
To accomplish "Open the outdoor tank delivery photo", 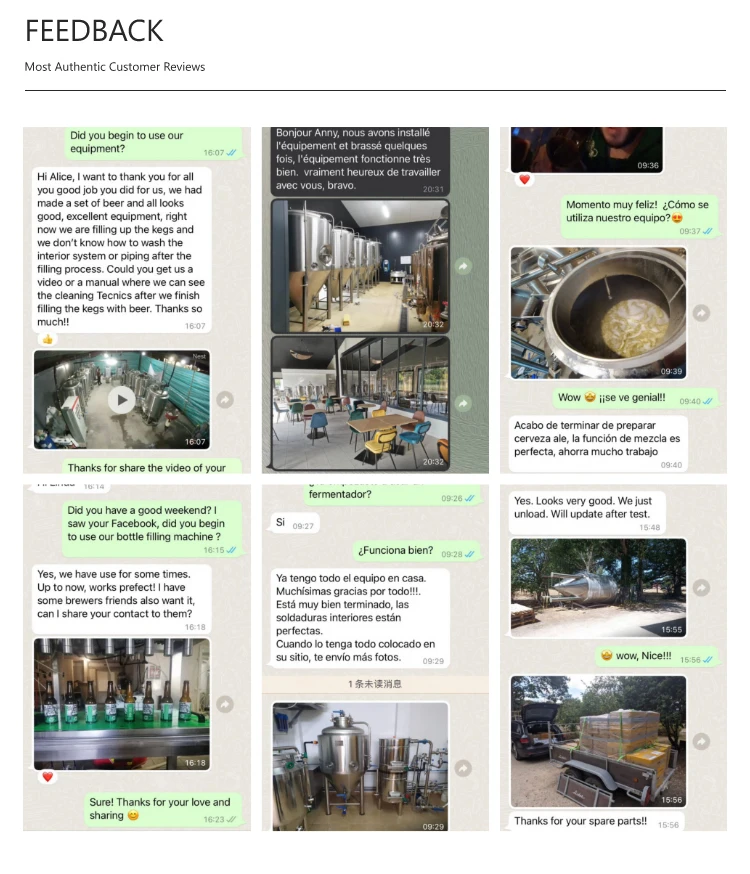I will click(x=598, y=587).
